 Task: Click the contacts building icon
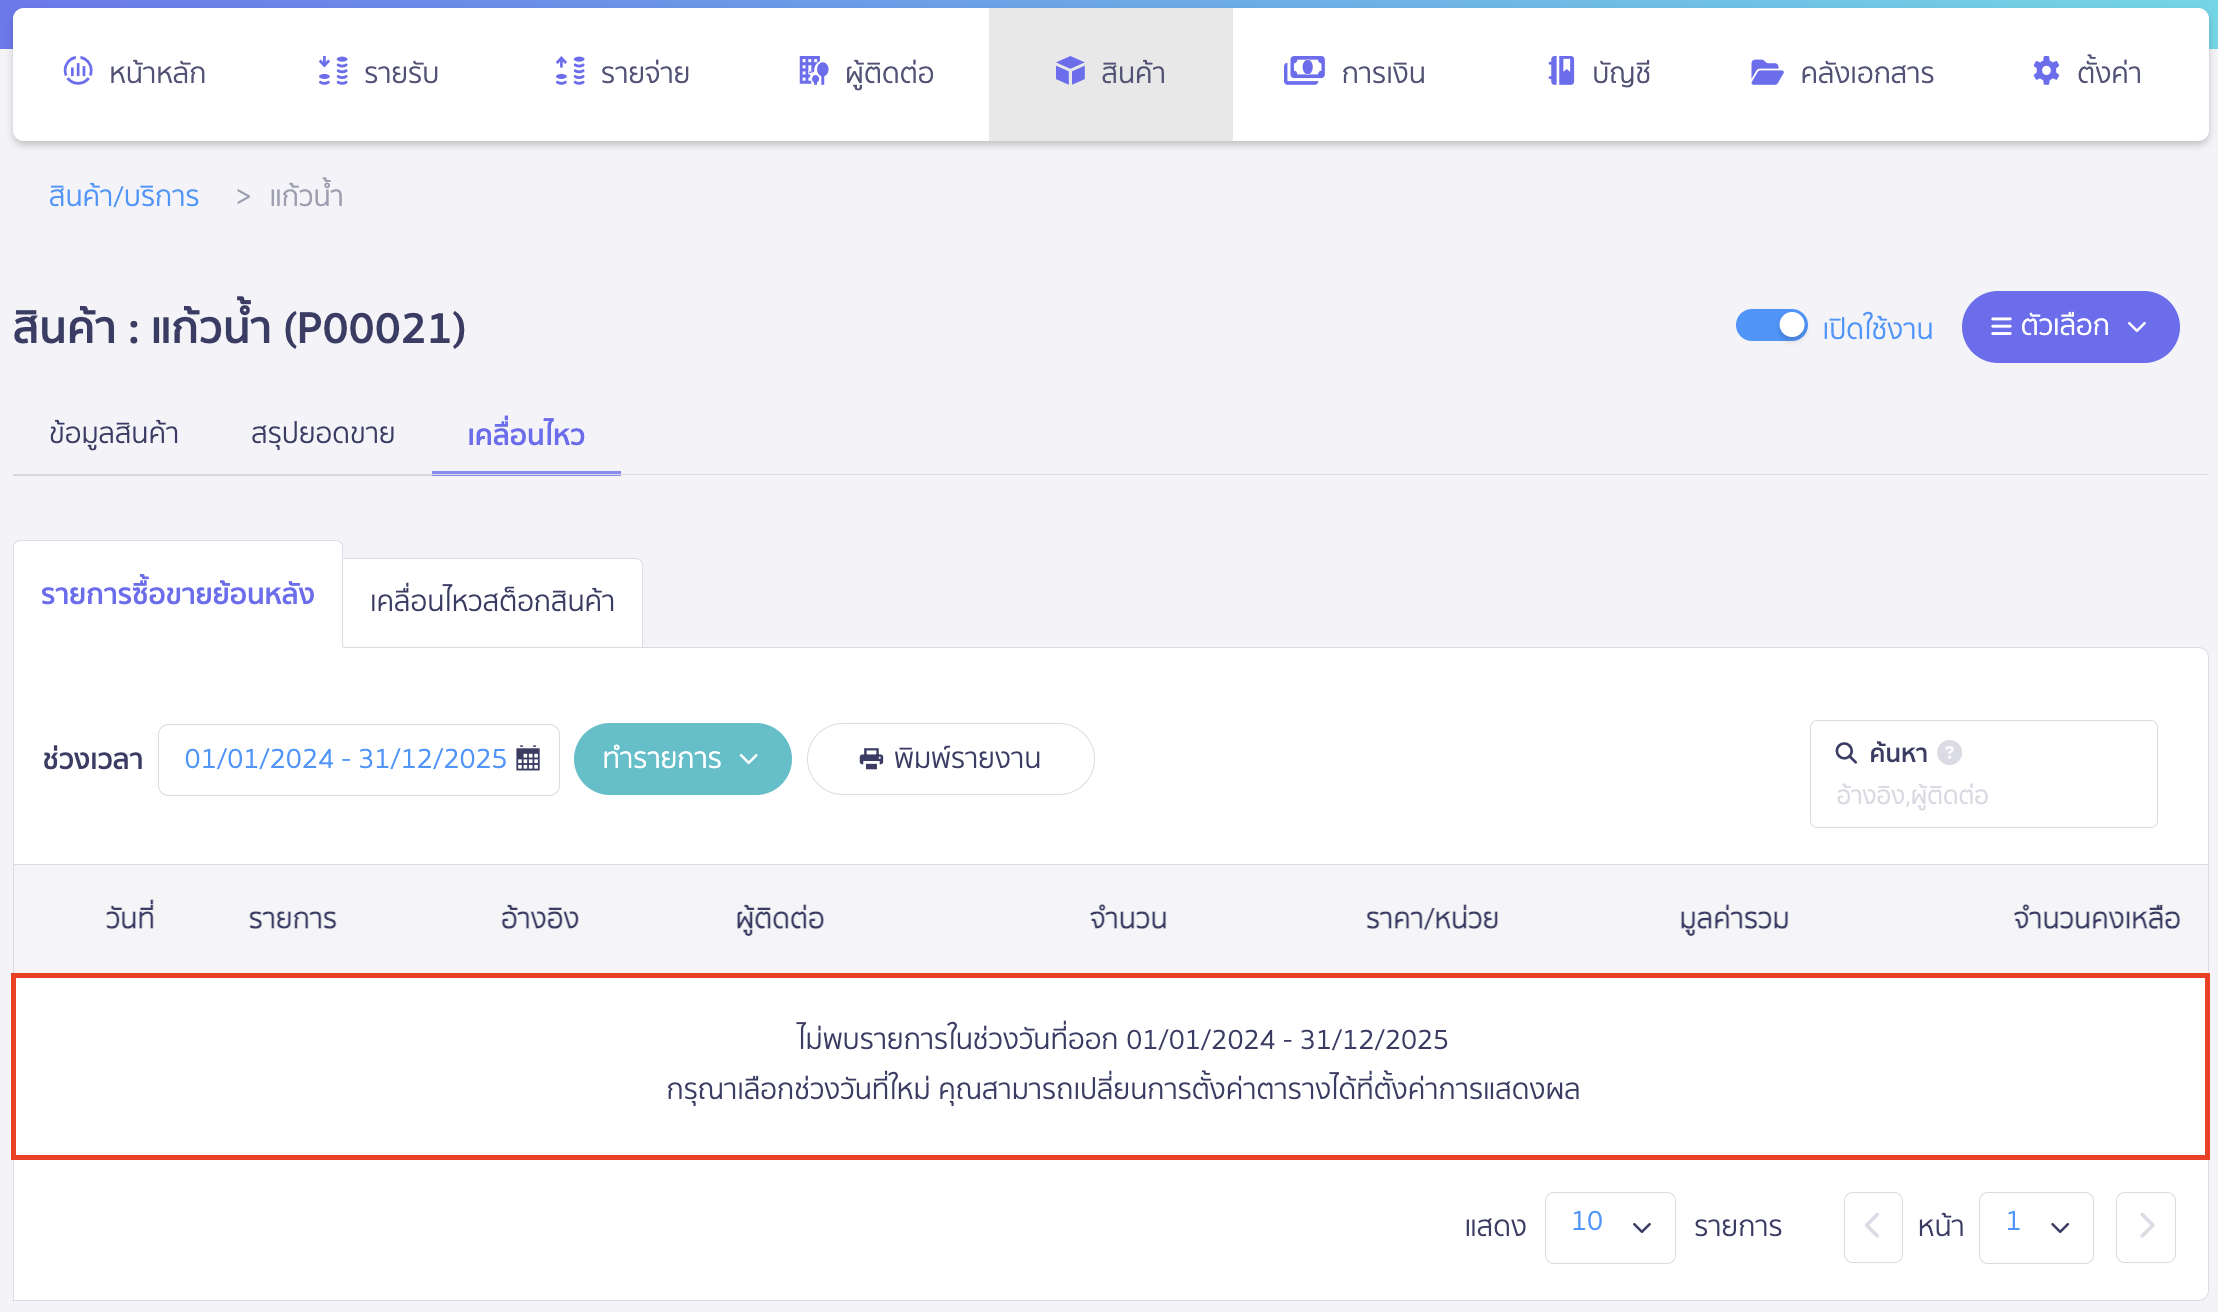(x=813, y=71)
